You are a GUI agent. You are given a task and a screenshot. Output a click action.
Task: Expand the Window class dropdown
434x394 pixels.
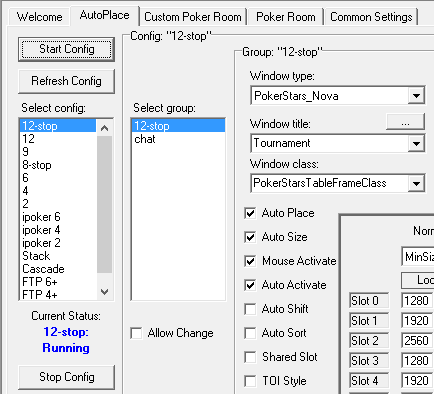coord(416,183)
